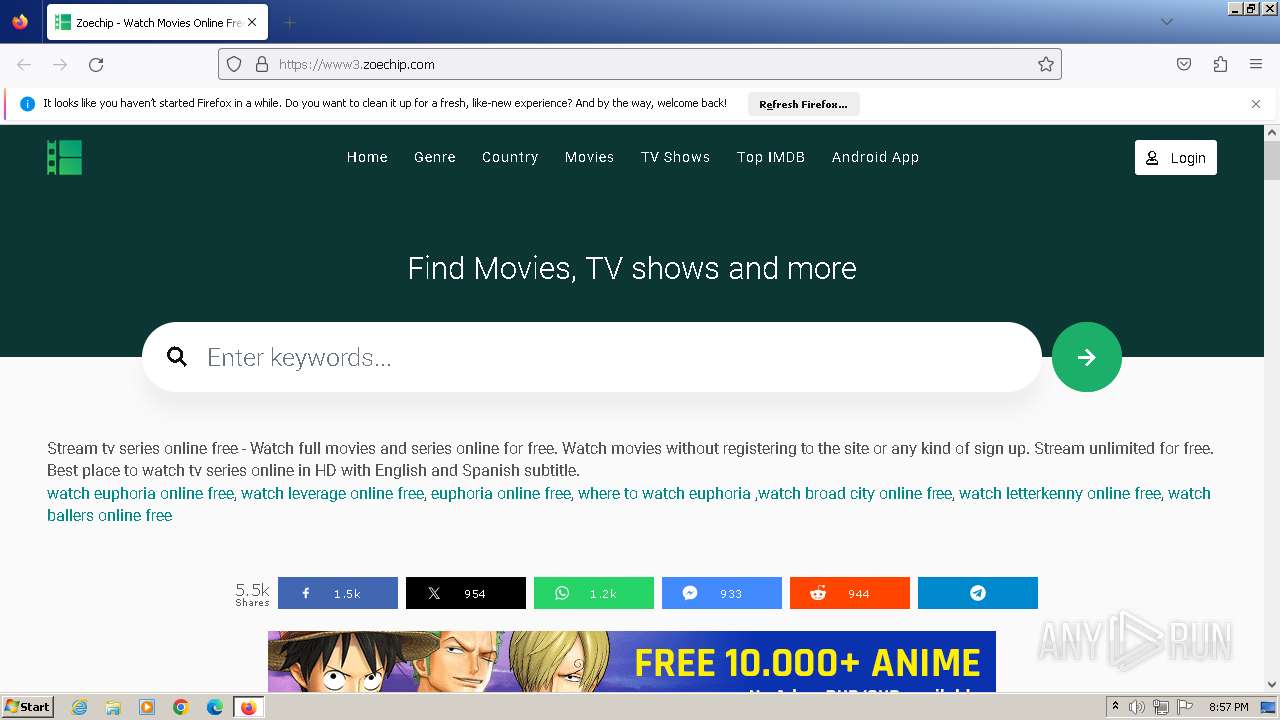Open 'watch letterkenny online free' link
This screenshot has height=720, width=1280.
pyautogui.click(x=1060, y=493)
